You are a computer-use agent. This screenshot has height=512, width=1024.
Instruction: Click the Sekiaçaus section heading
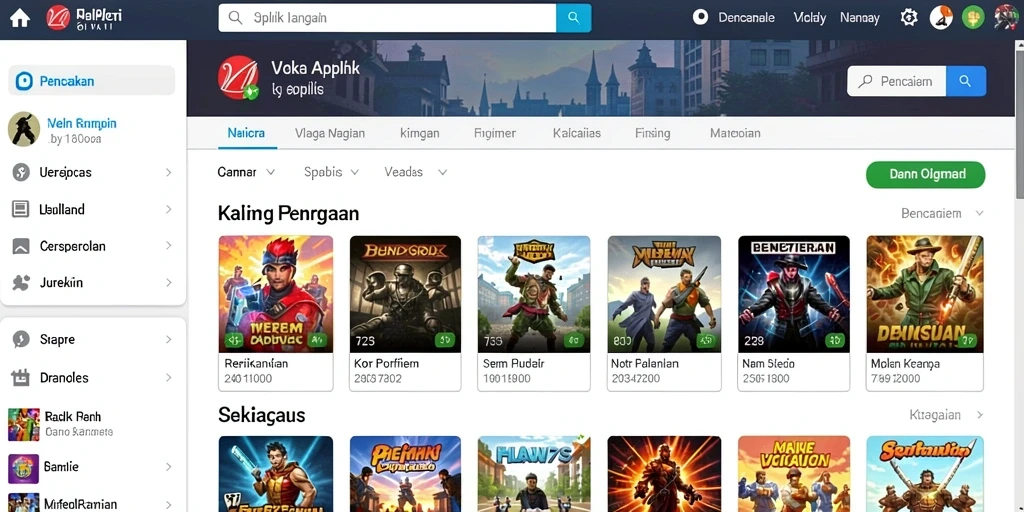click(261, 415)
